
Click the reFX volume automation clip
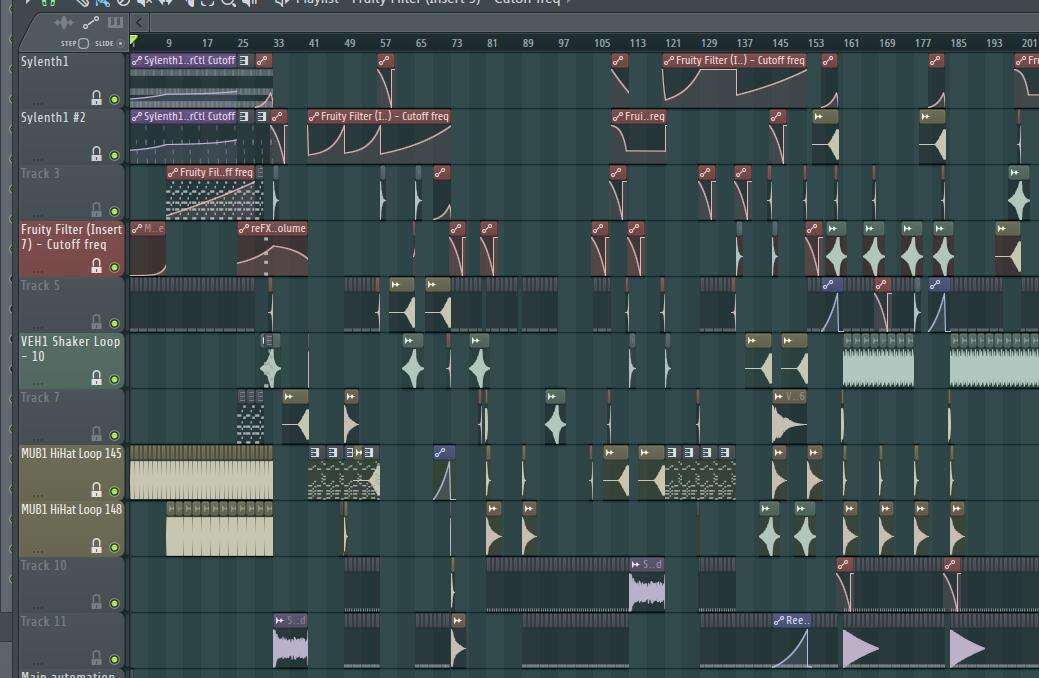click(272, 229)
